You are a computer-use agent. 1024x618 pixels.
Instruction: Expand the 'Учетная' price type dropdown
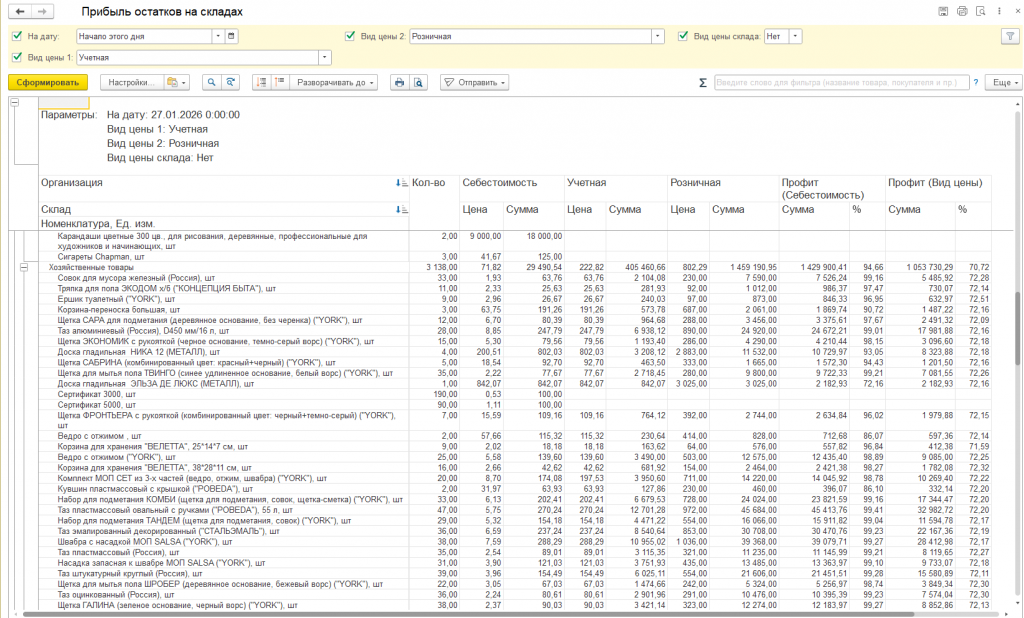point(326,58)
